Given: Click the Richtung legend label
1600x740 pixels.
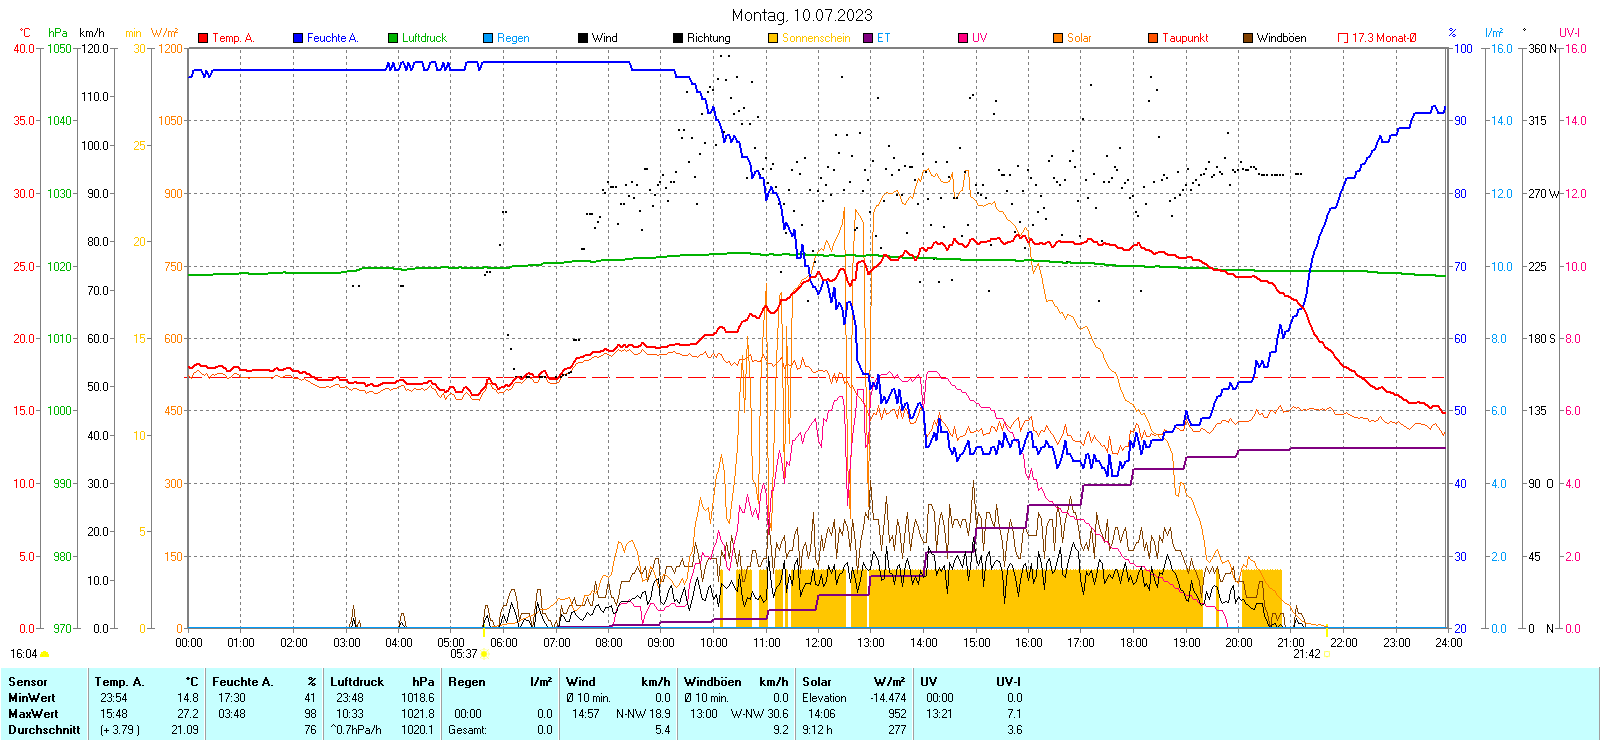Looking at the screenshot, I should [708, 38].
